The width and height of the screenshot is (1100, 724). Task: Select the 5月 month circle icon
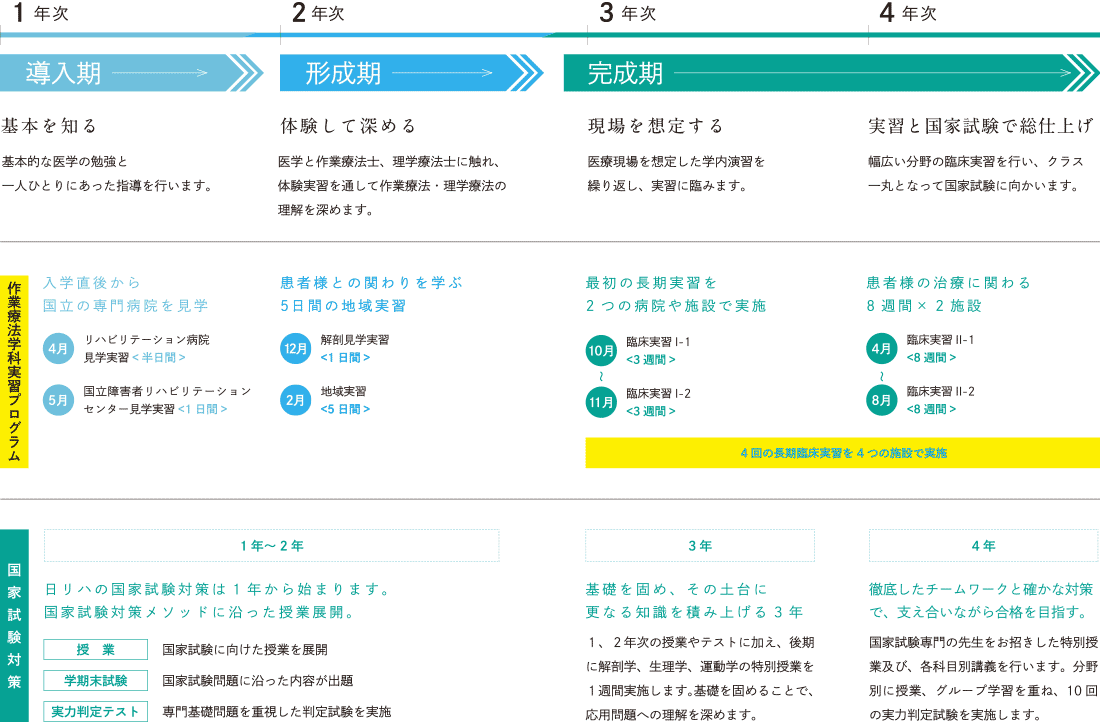coord(59,400)
